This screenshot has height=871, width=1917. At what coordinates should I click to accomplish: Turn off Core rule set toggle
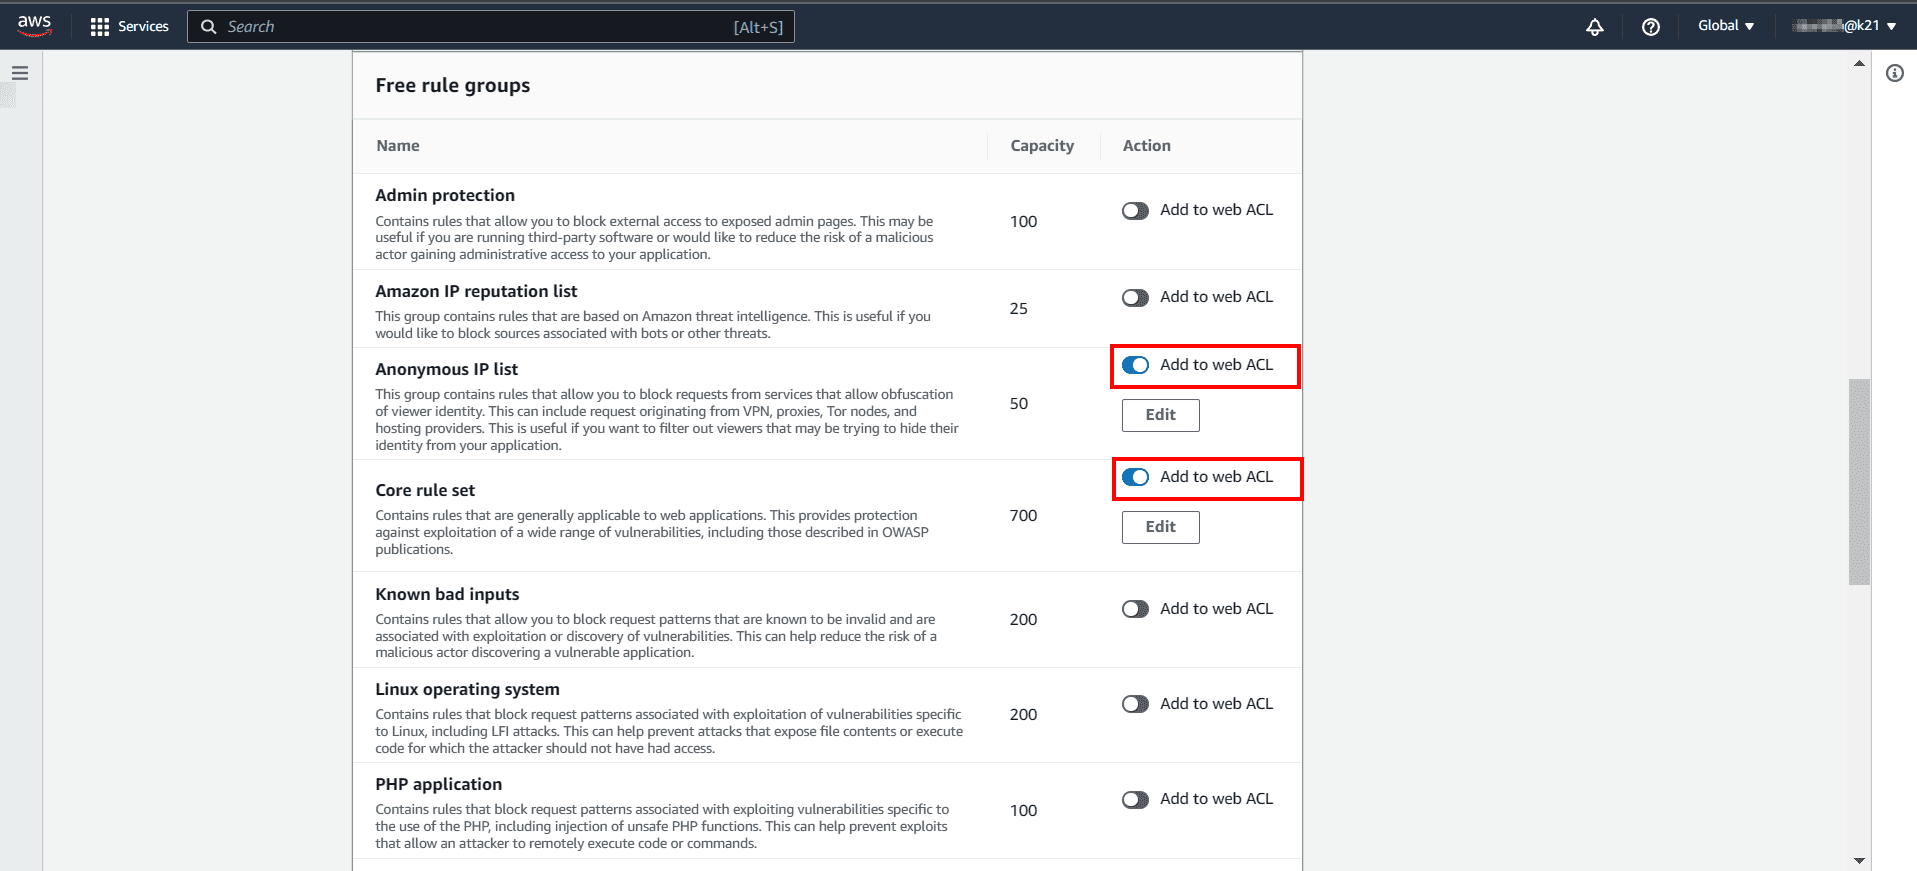(1135, 478)
